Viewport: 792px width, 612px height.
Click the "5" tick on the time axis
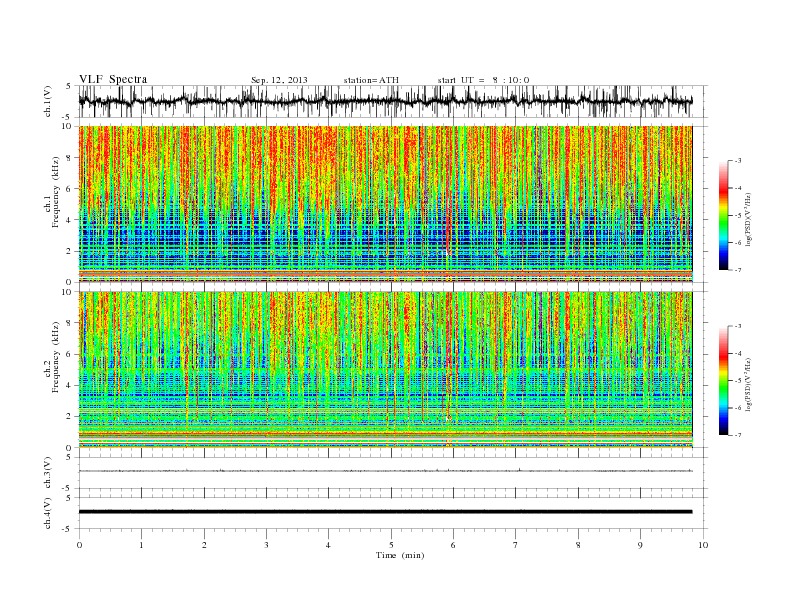(x=391, y=545)
